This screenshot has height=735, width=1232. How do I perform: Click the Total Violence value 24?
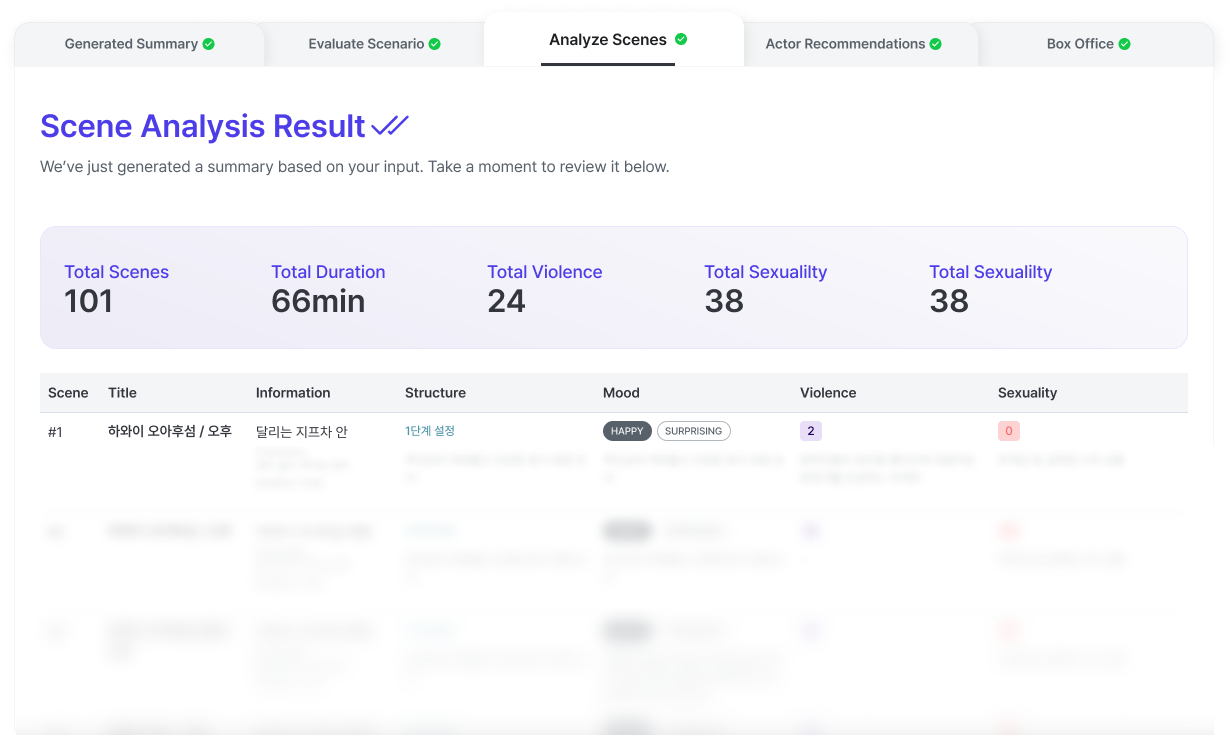pos(506,301)
